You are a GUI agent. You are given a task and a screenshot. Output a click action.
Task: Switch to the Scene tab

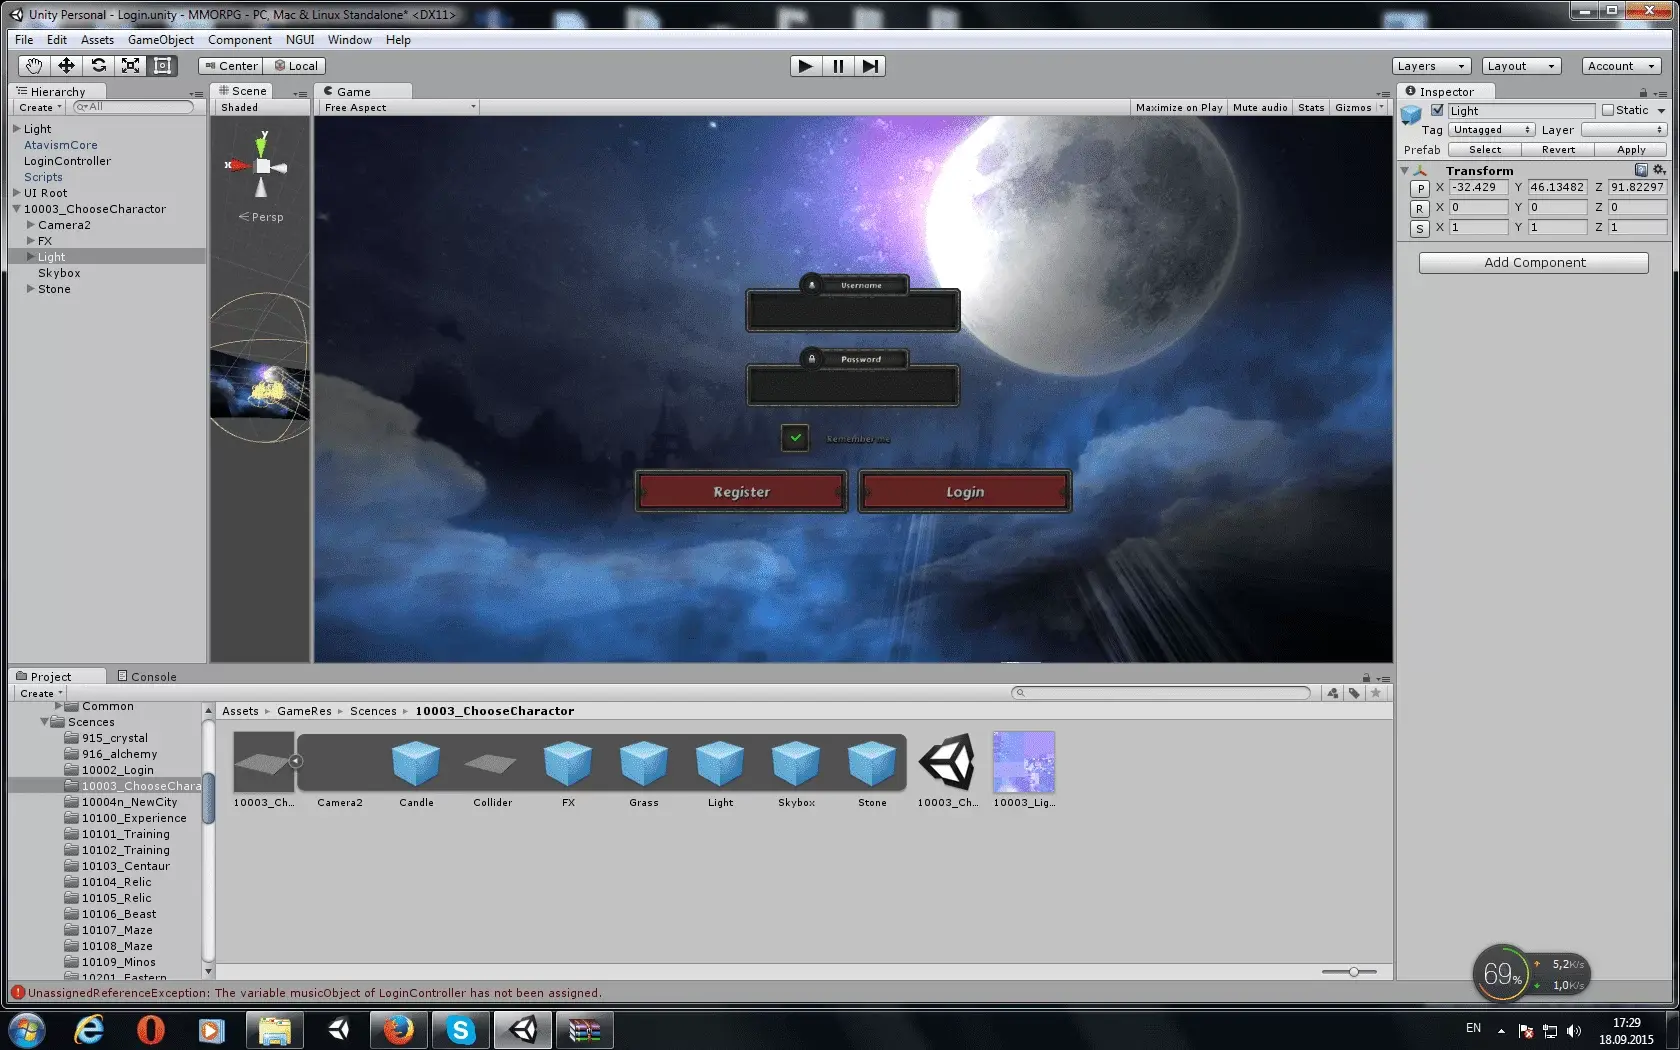pyautogui.click(x=243, y=91)
